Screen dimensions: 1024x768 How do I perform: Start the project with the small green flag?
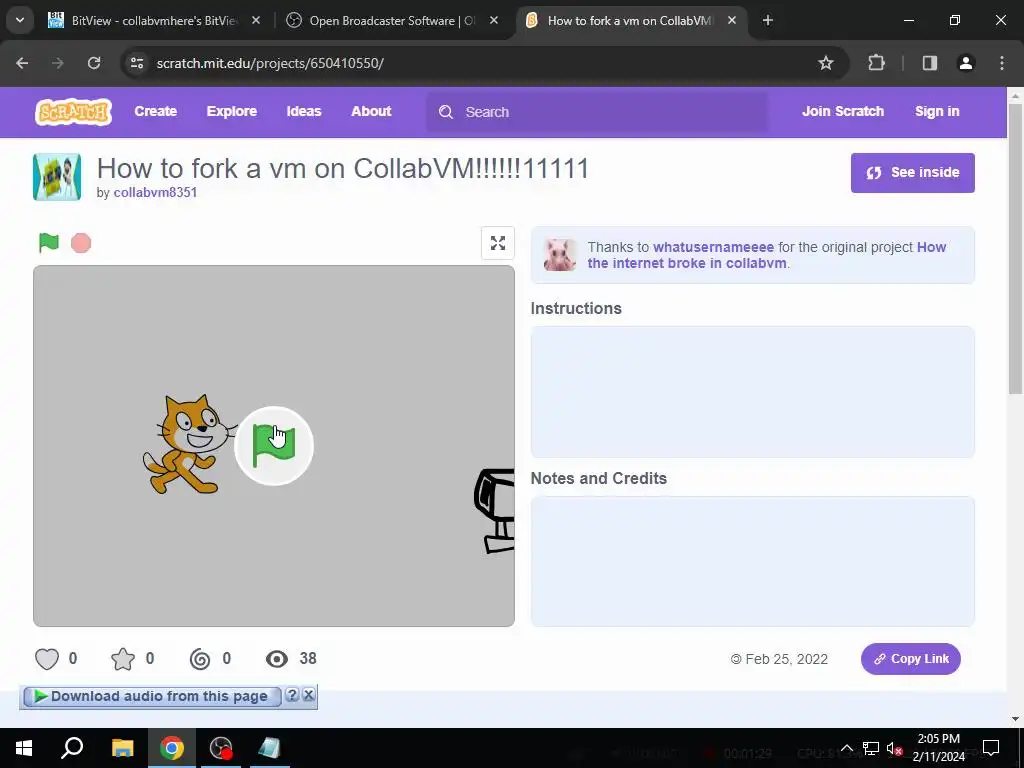[x=49, y=242]
